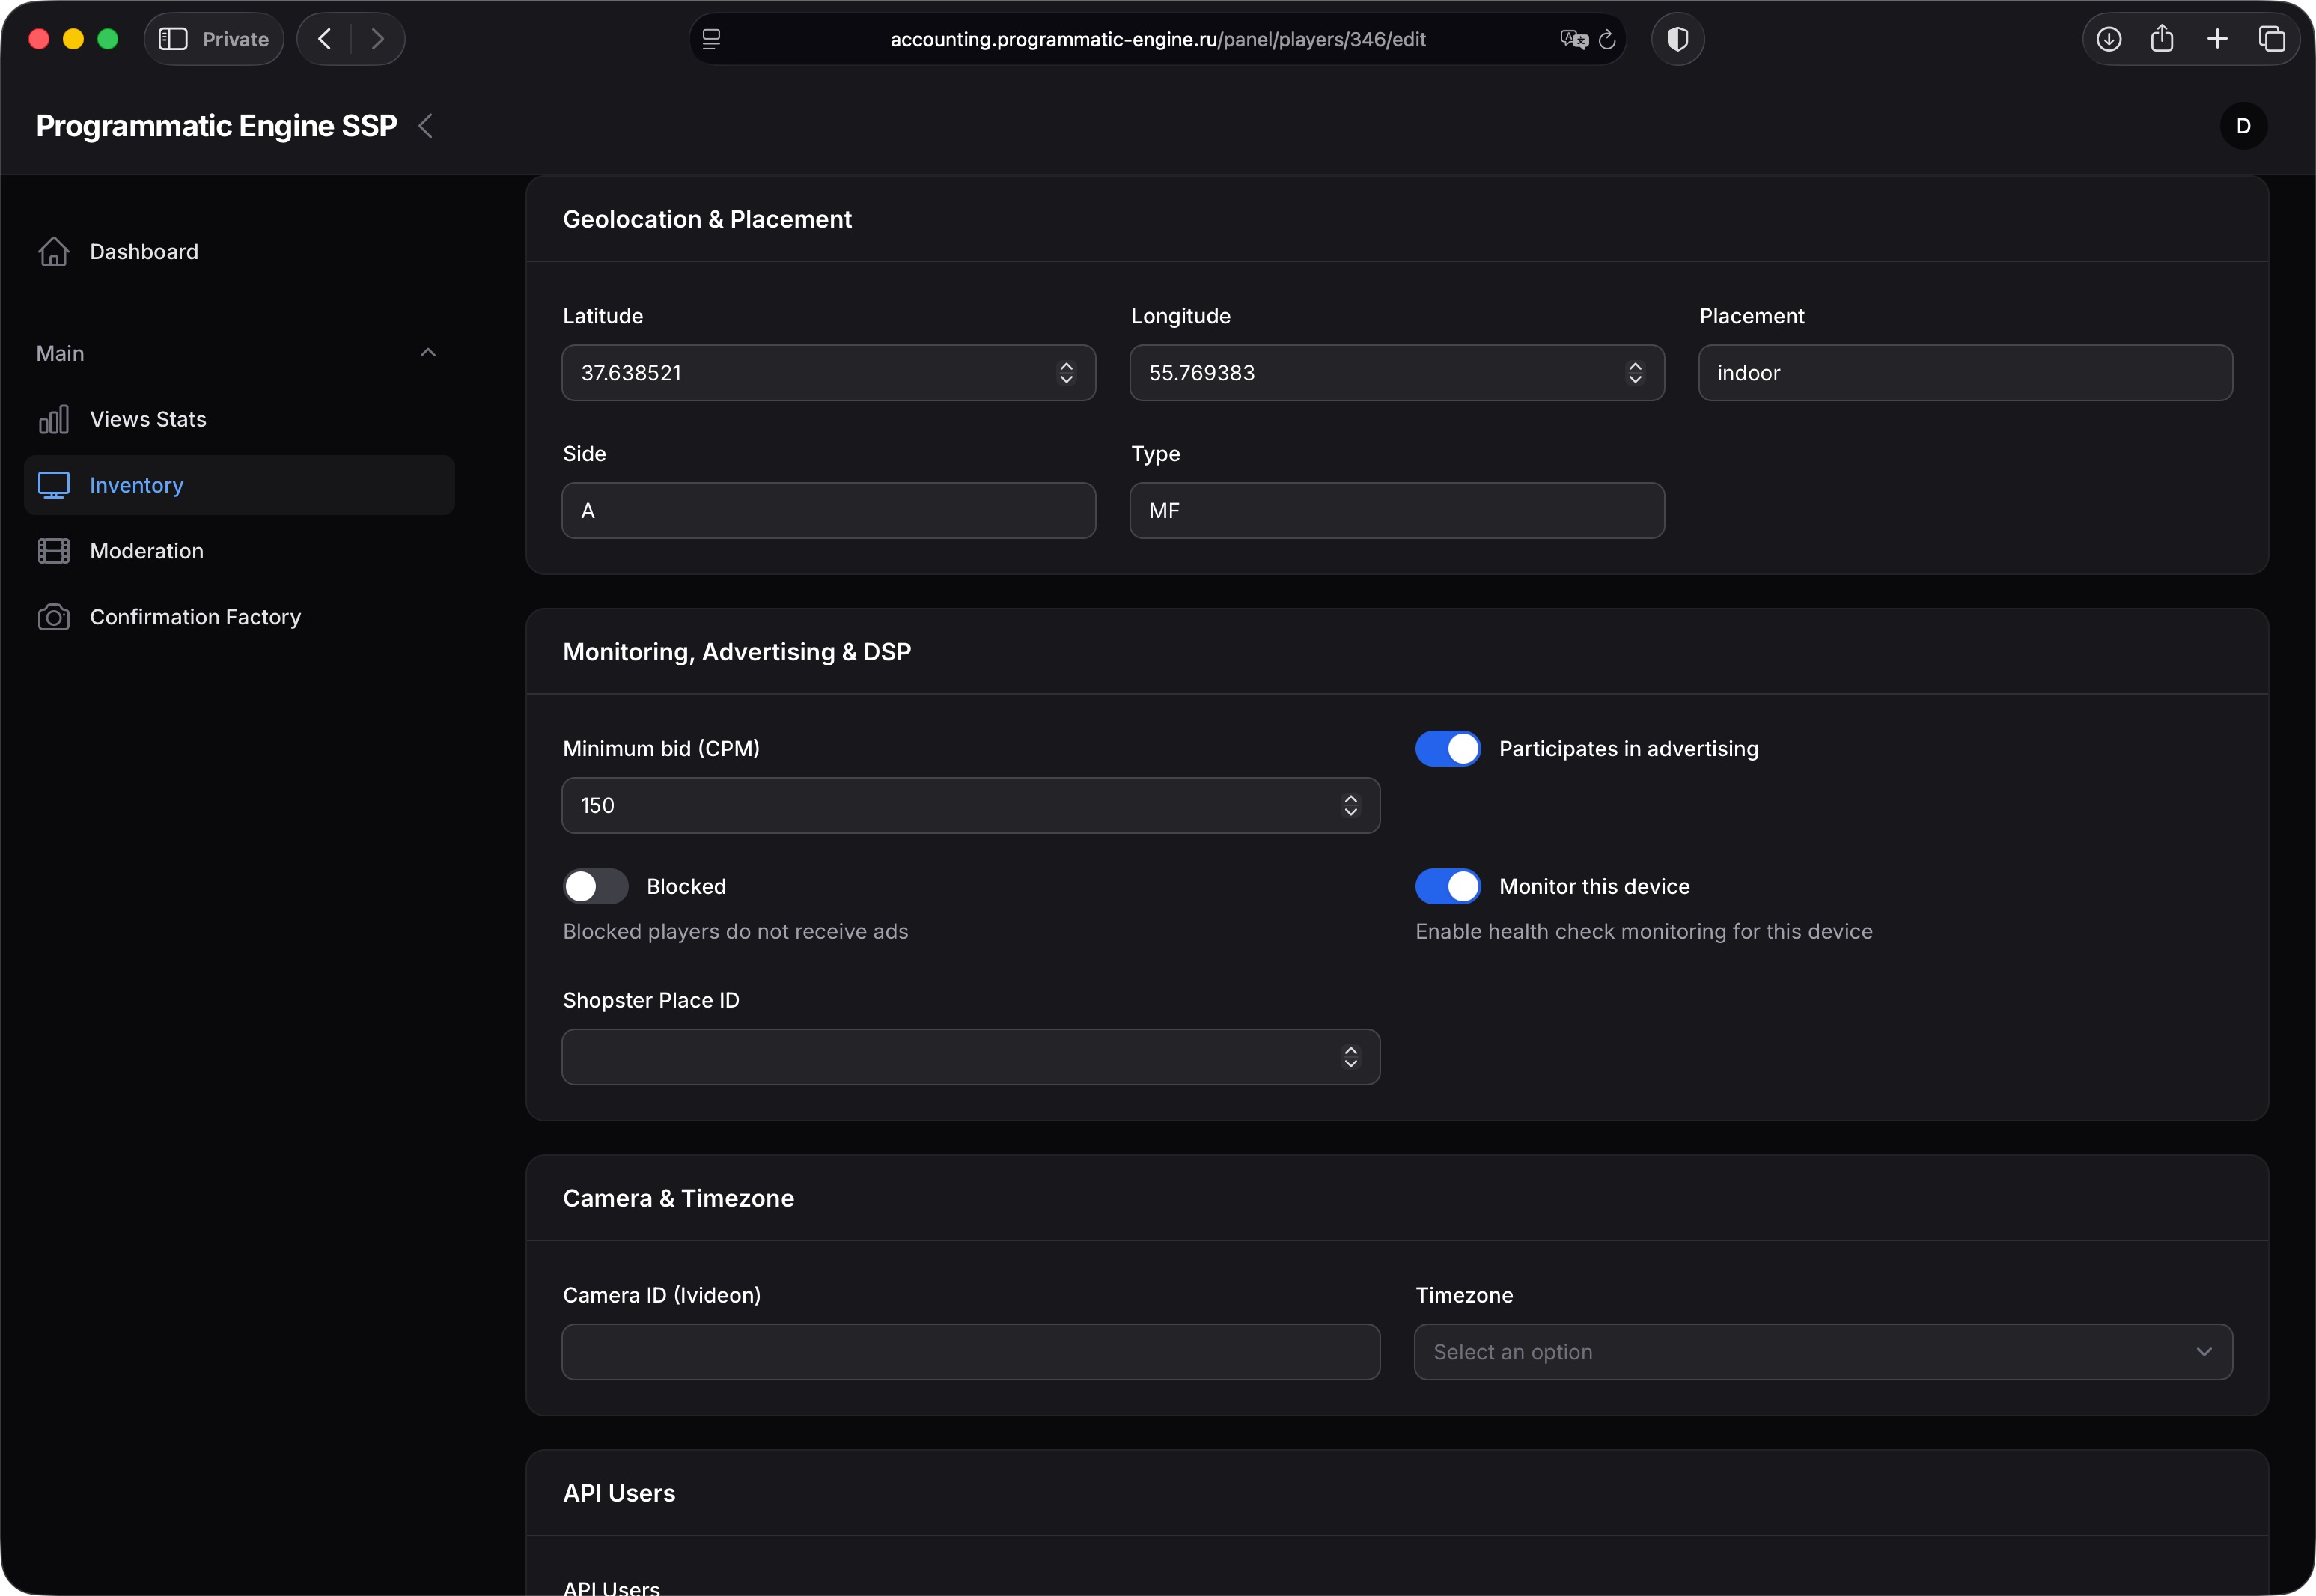The image size is (2316, 1596).
Task: Open Inventory in the sidebar
Action: pyautogui.click(x=137, y=485)
